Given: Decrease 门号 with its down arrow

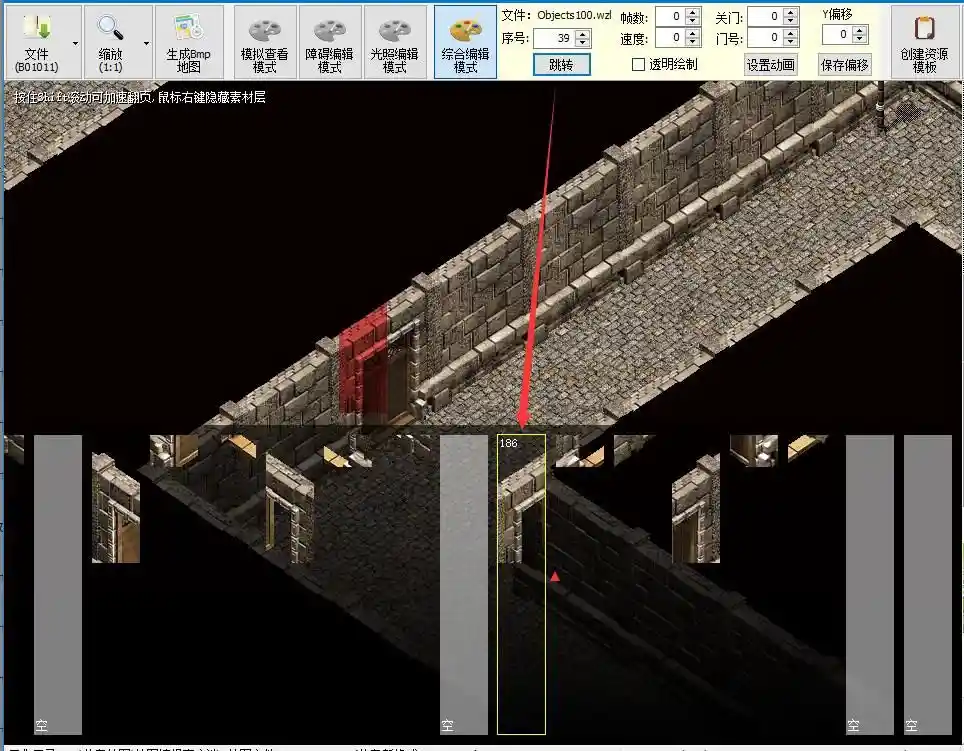Looking at the screenshot, I should [791, 42].
